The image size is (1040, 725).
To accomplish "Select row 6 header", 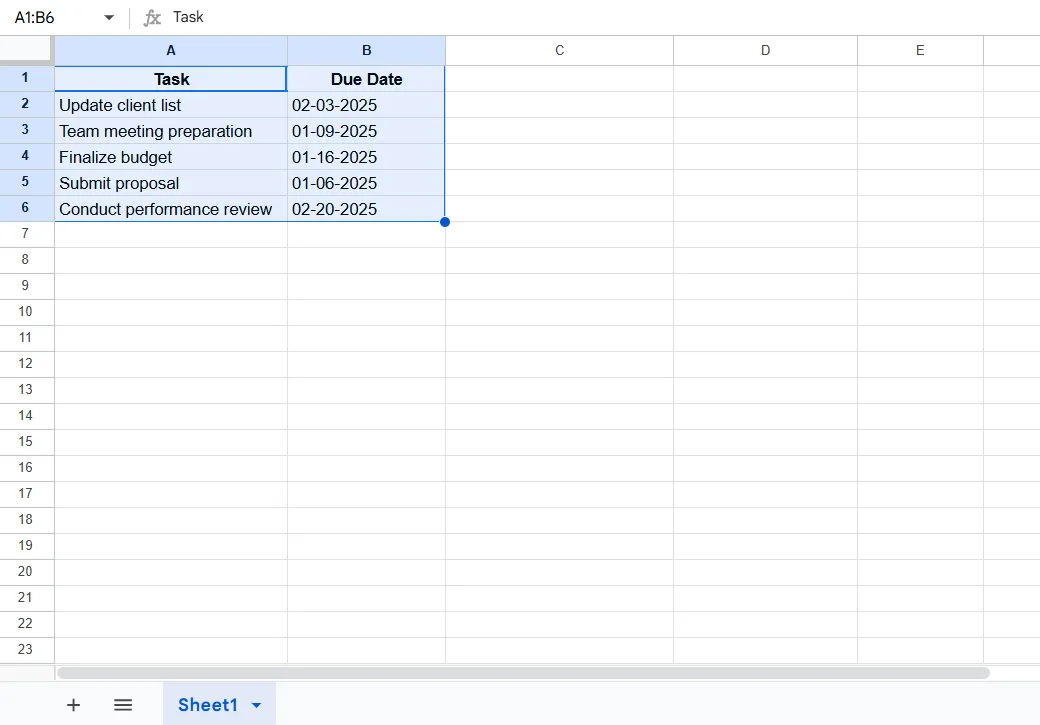I will tap(26, 208).
